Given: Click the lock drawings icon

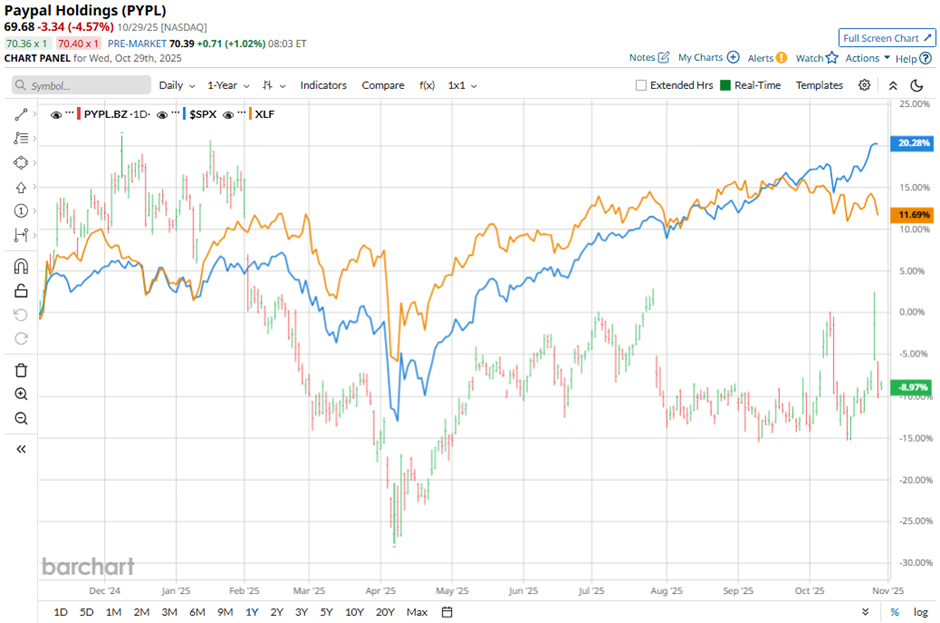Looking at the screenshot, I should point(21,291).
